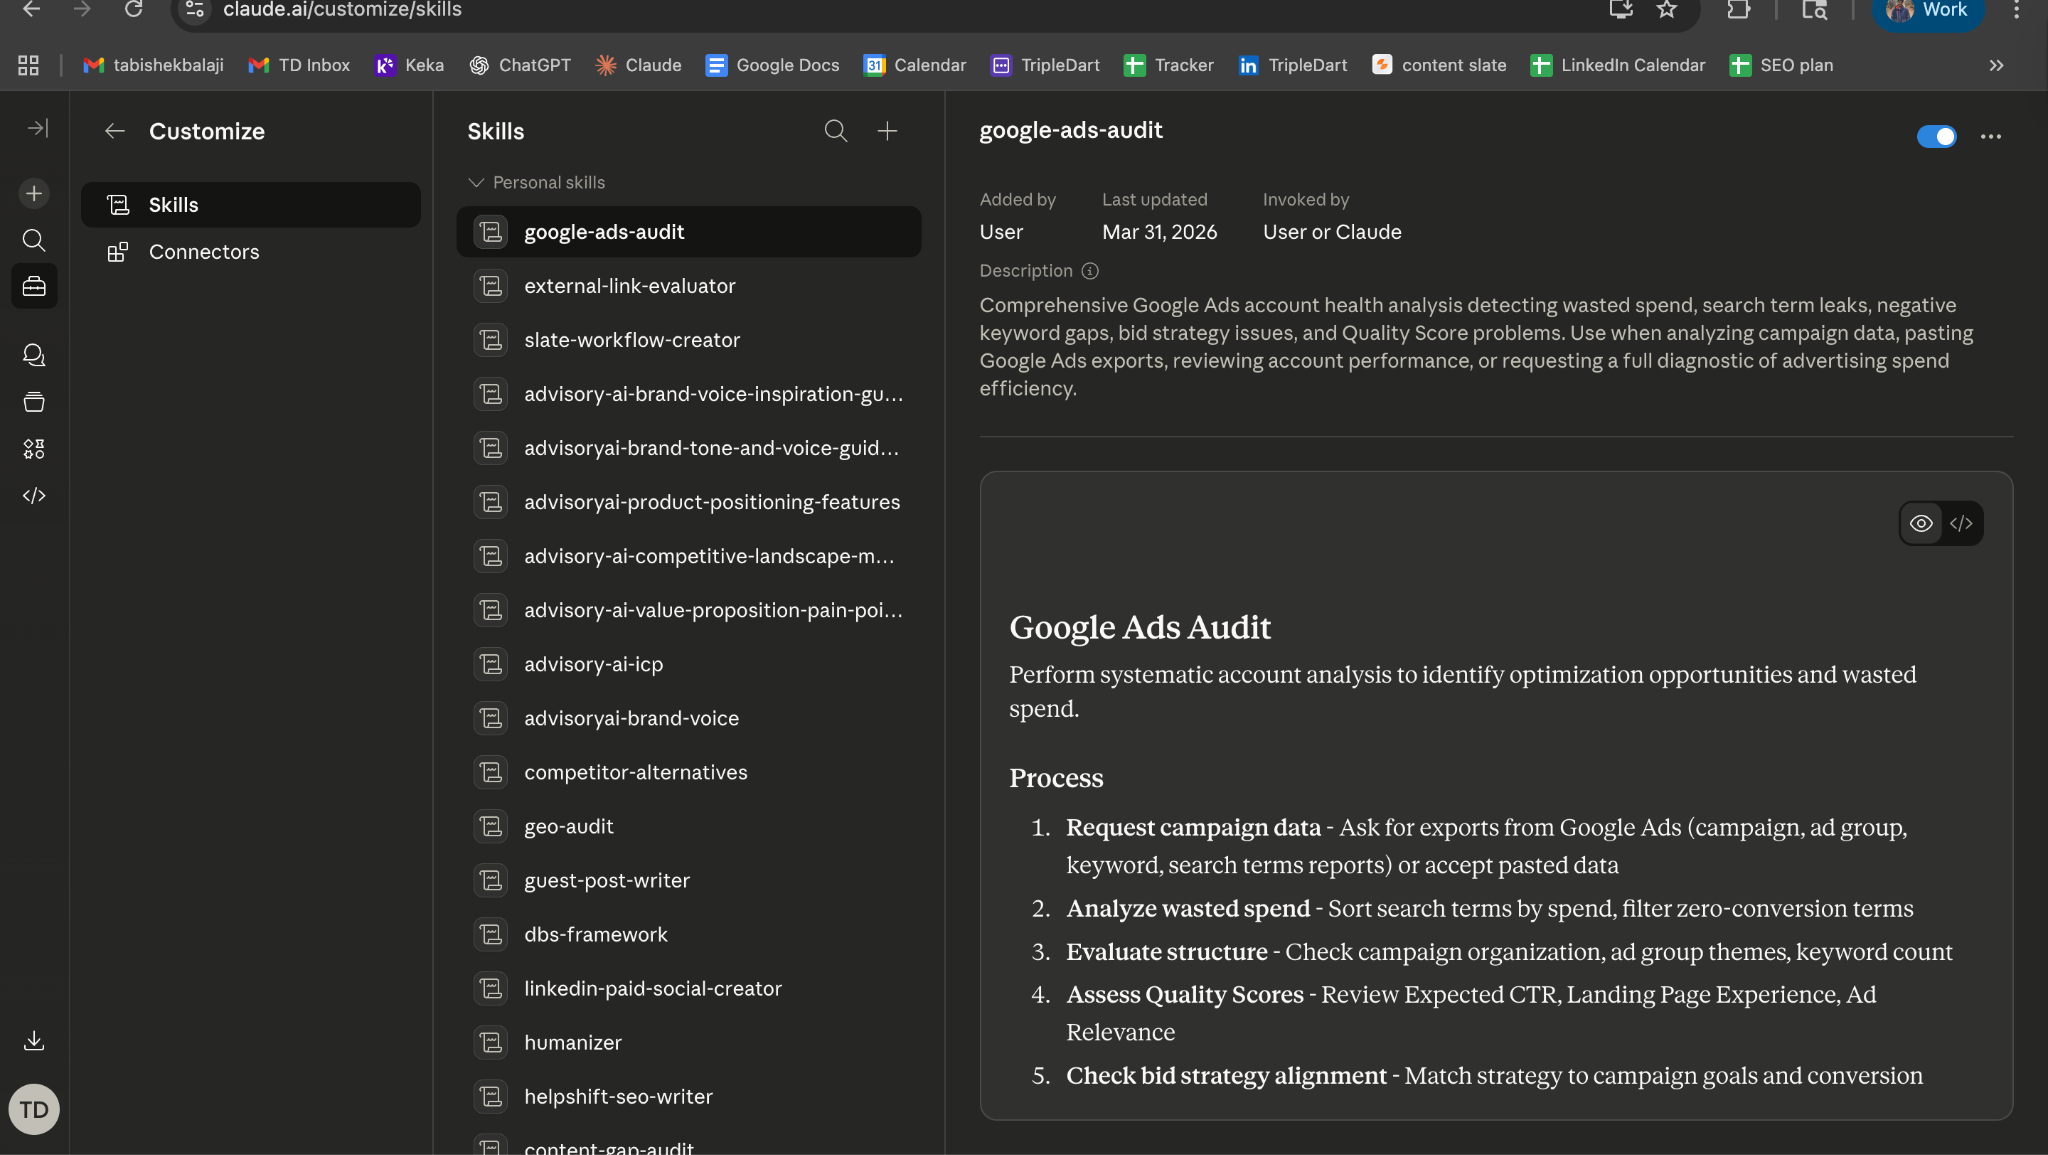Open the humanizer skill
This screenshot has width=2048, height=1155.
(x=572, y=1042)
